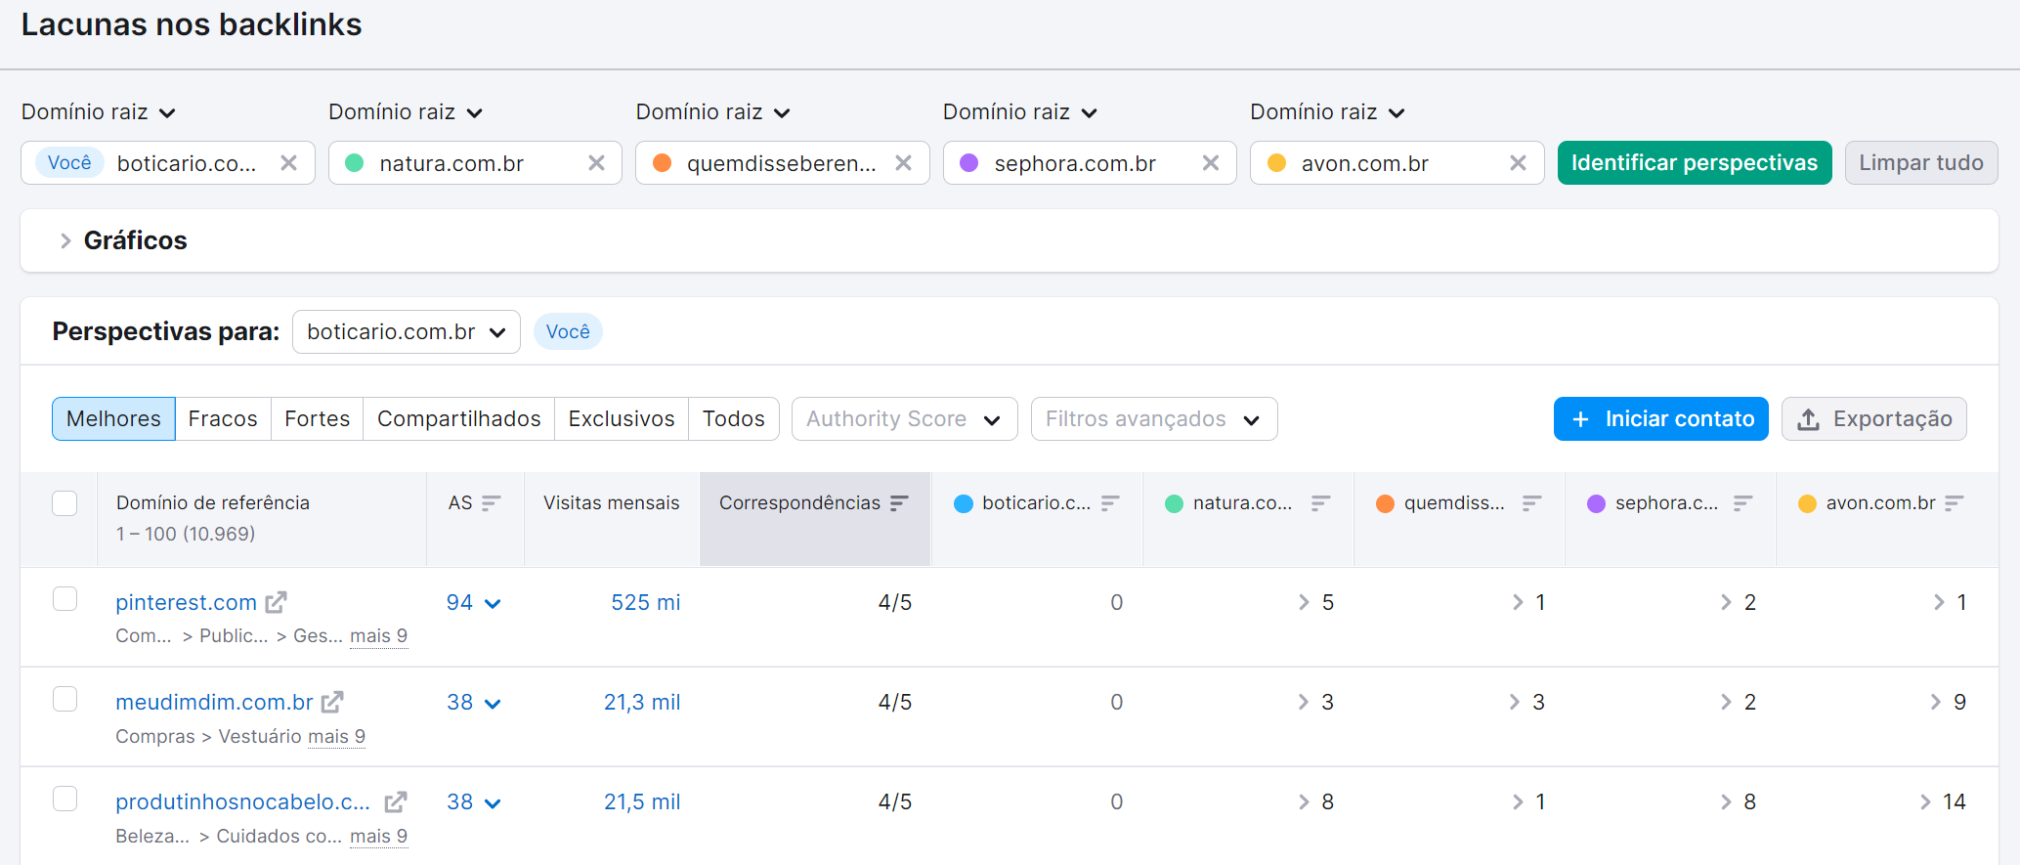Open the produtinhosnocabelo domain link

tap(243, 802)
